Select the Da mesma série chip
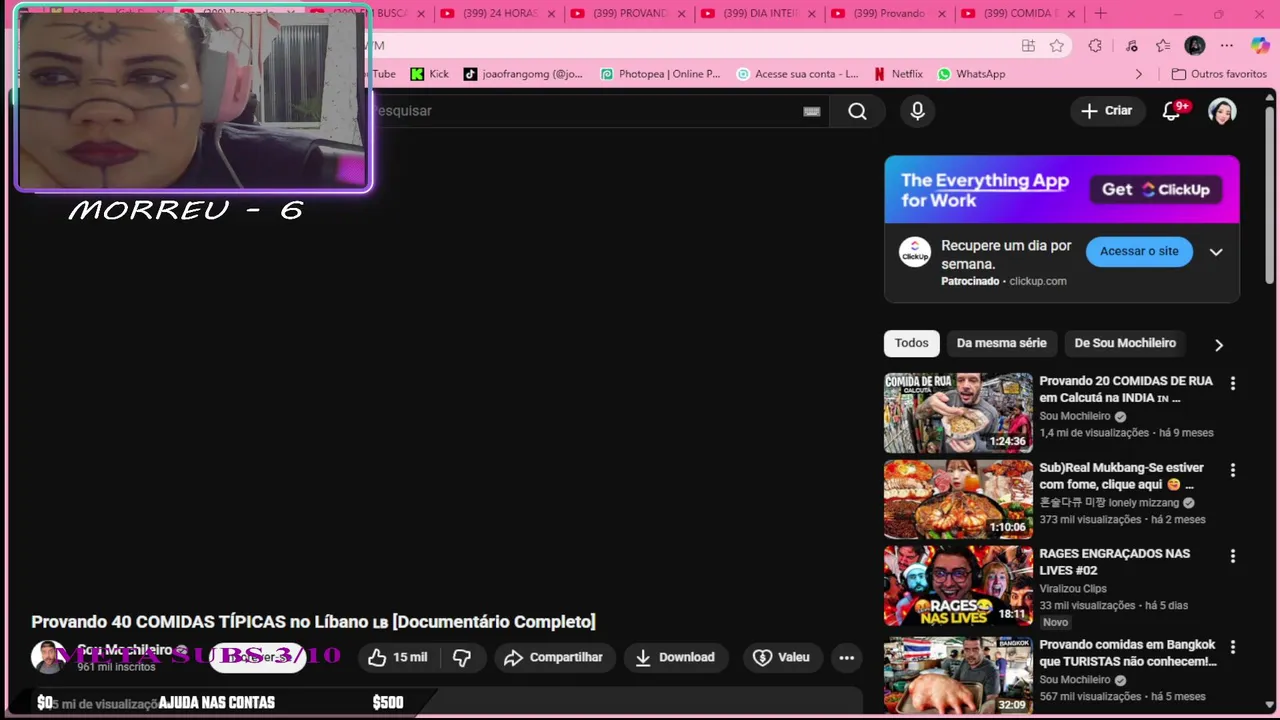1280x720 pixels. 1001,343
